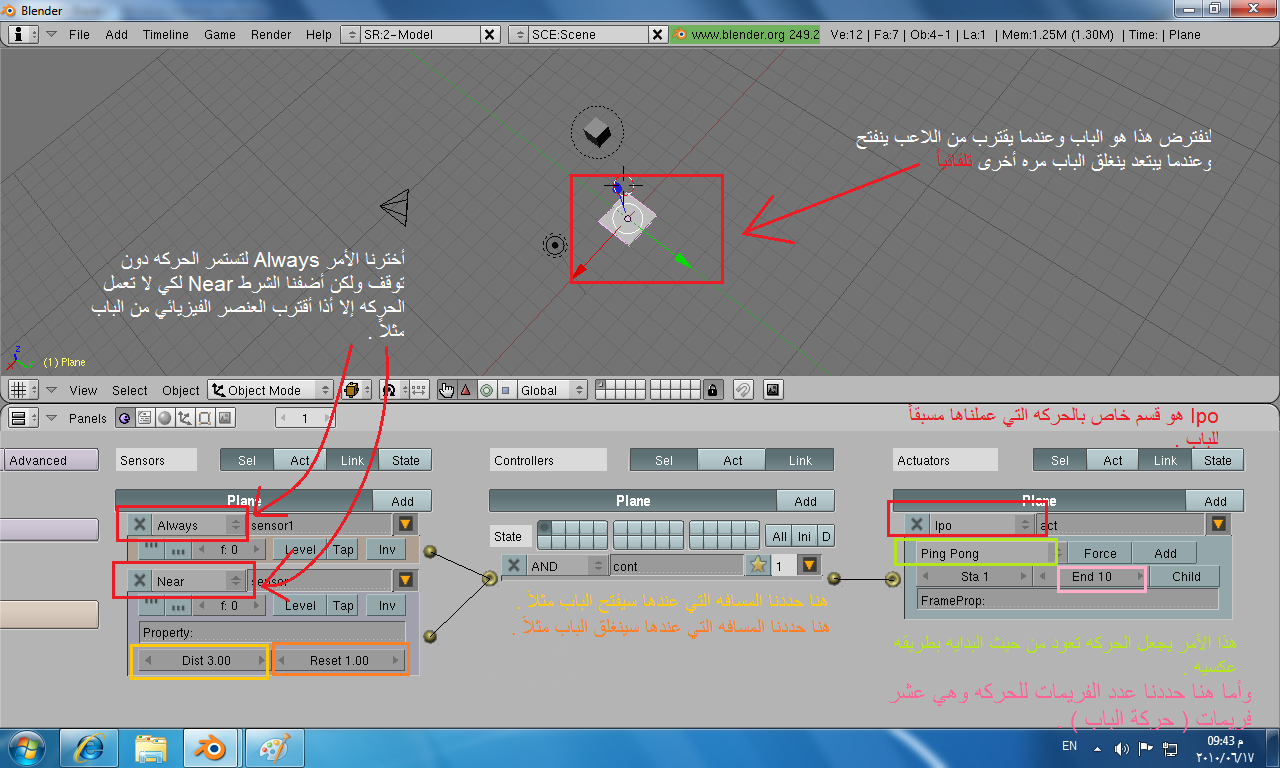Click the Dist 3.00 value field

click(x=205, y=660)
